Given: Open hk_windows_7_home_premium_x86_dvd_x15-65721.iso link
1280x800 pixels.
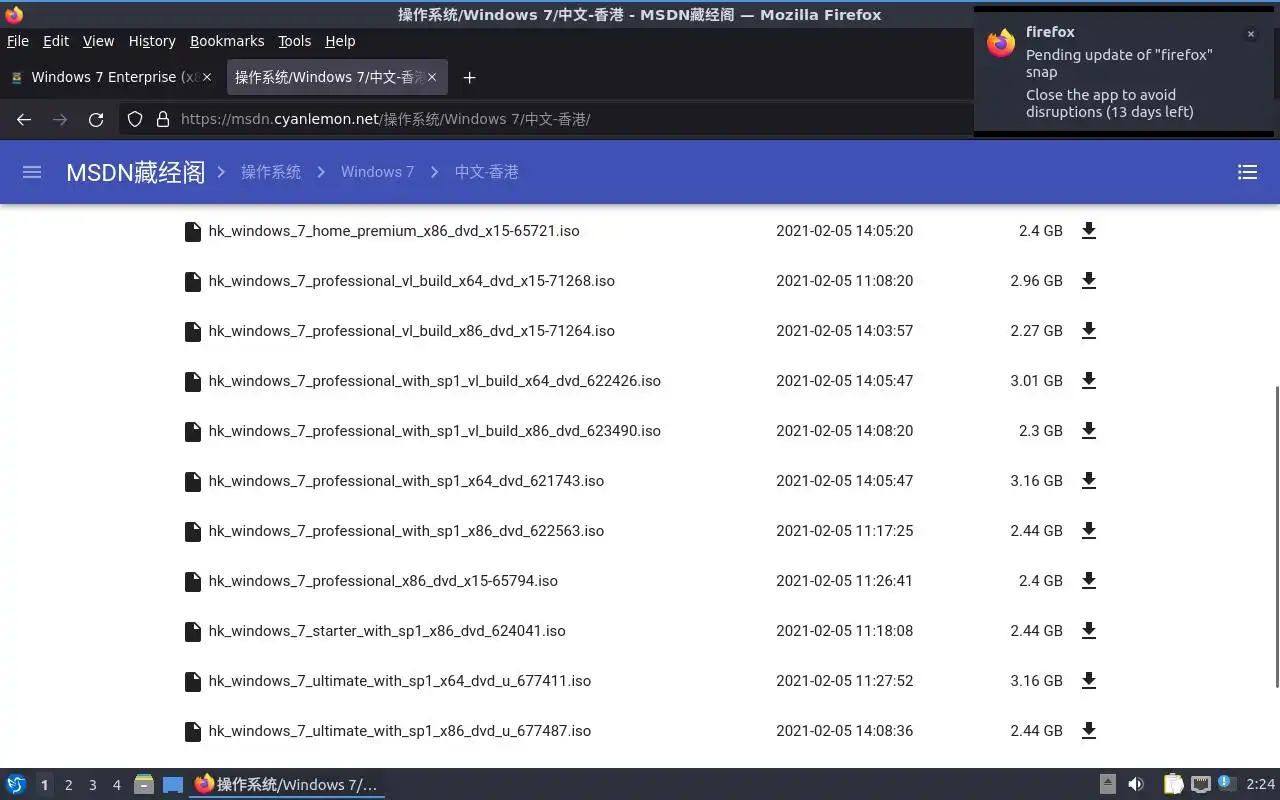Looking at the screenshot, I should 394,231.
